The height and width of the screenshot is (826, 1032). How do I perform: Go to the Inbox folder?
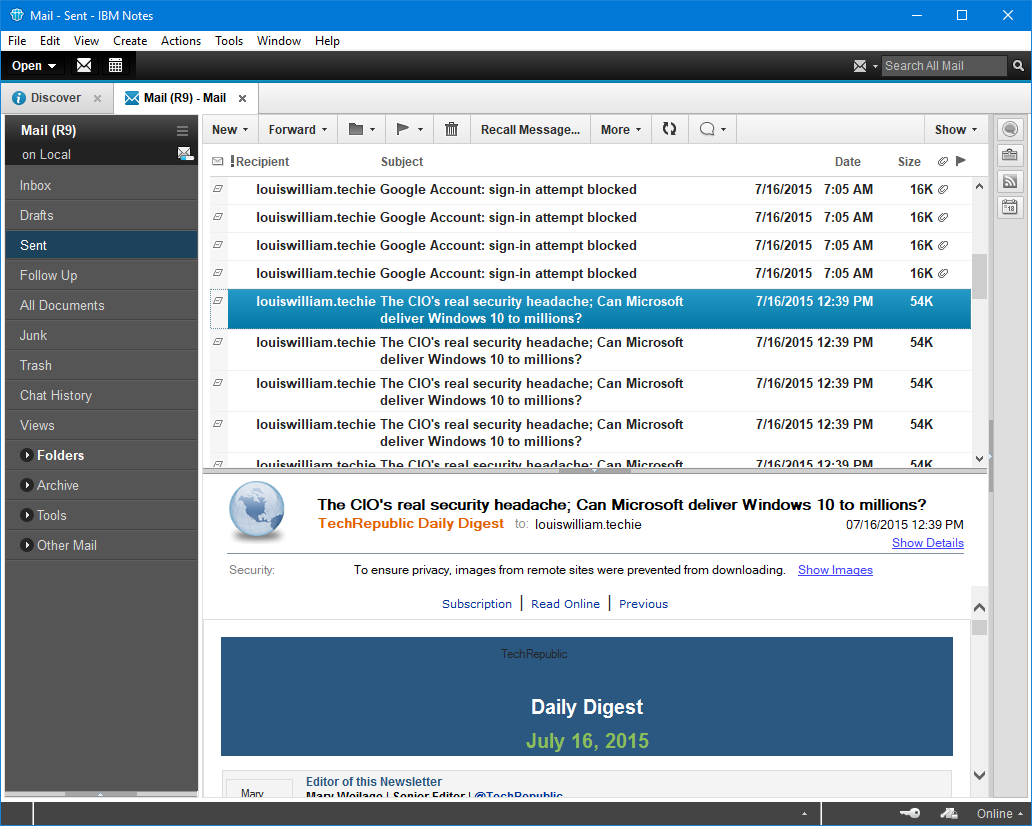click(x=101, y=186)
